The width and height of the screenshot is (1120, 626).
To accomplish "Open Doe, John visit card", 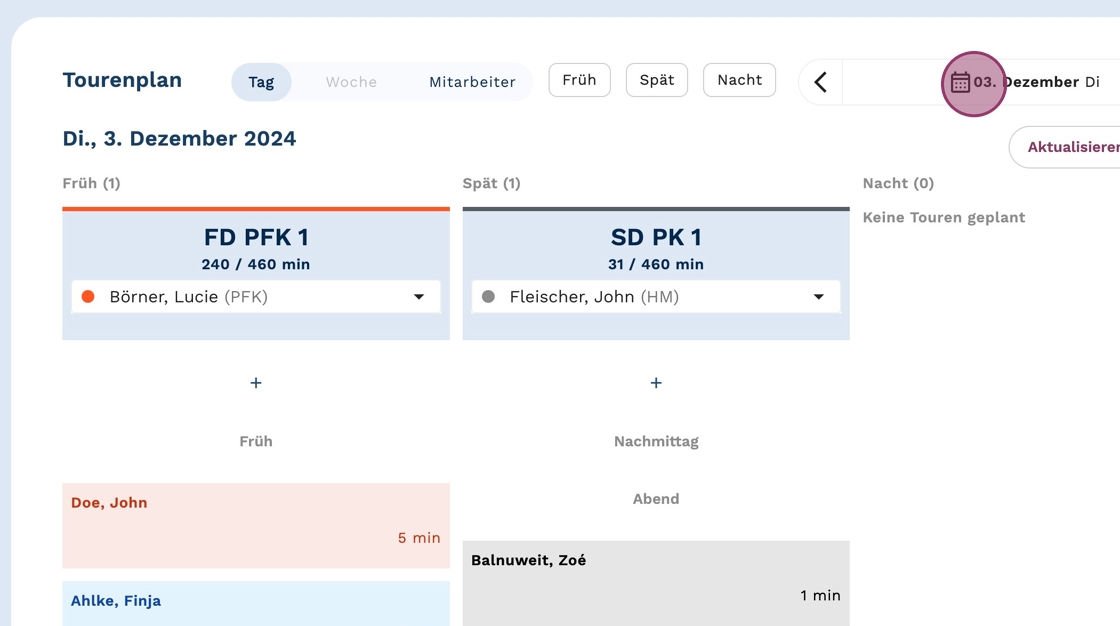I will point(256,525).
